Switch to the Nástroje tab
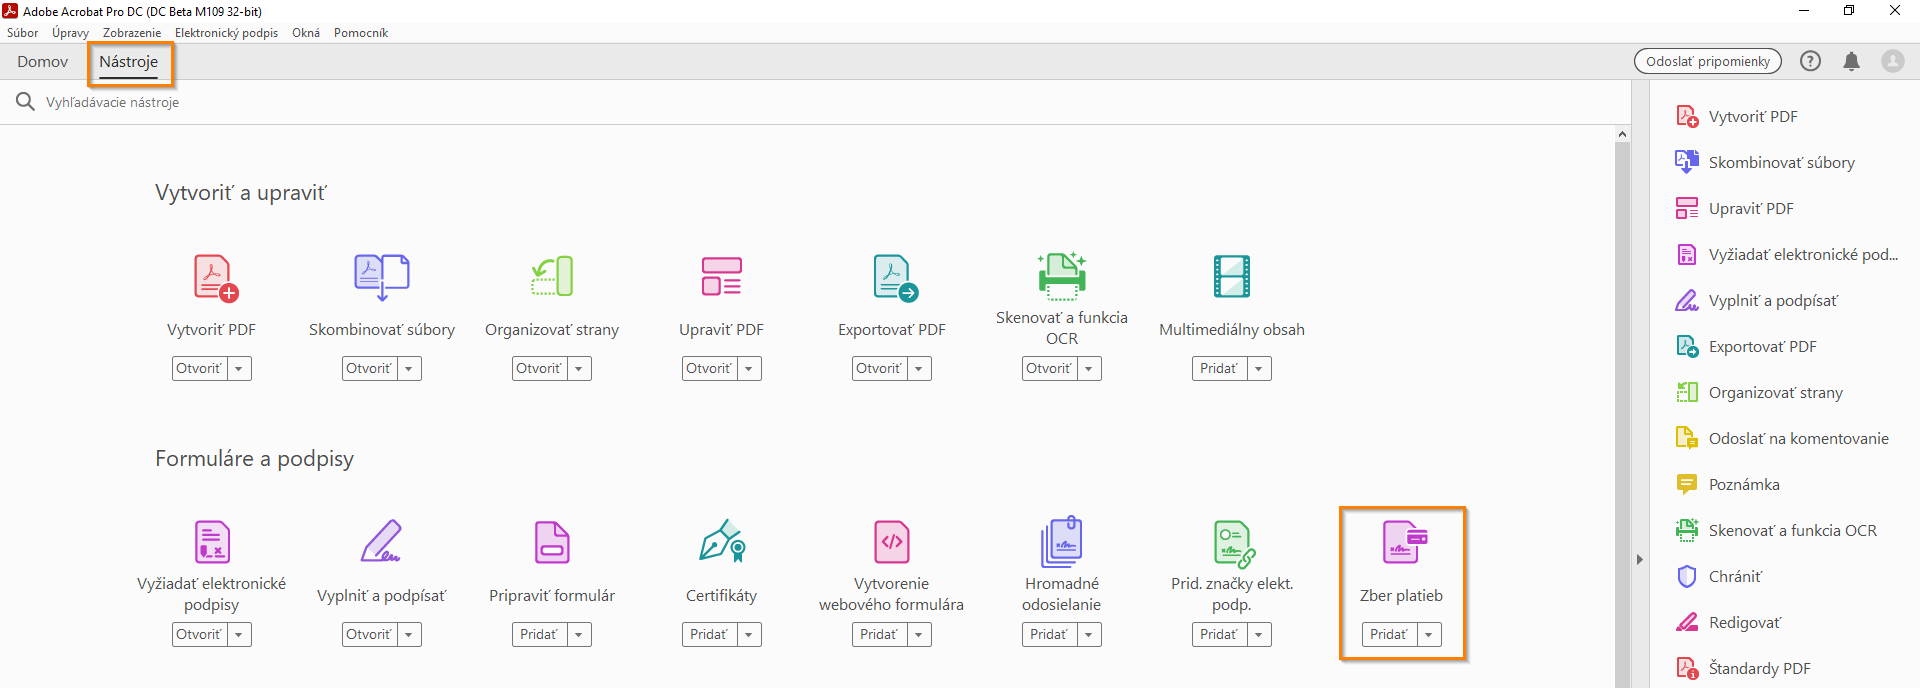Screen dimensions: 1920x688 click(129, 62)
